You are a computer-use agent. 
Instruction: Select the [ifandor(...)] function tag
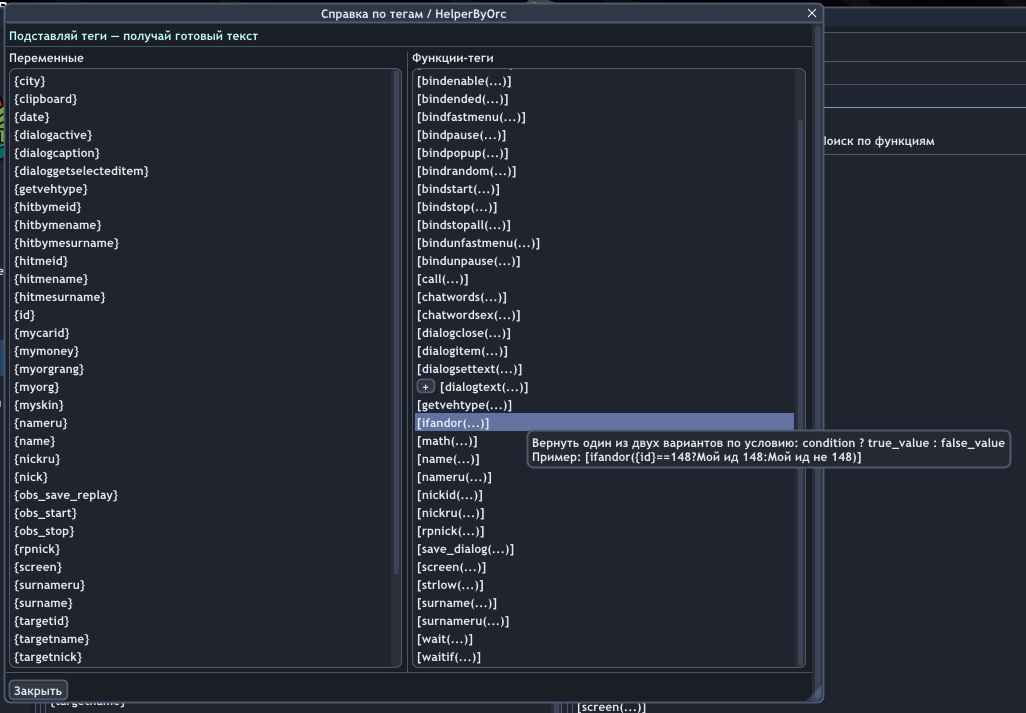click(x=453, y=423)
